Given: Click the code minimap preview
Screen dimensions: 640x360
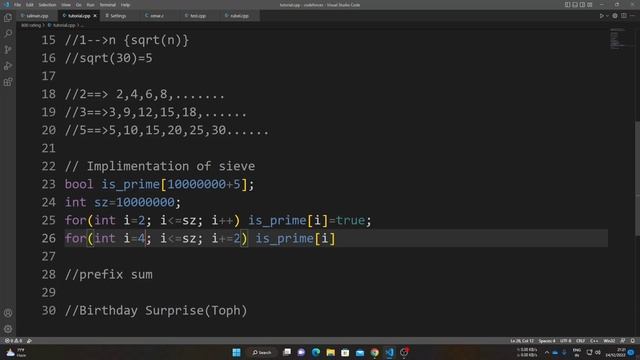Looking at the screenshot, I should pos(617,39).
